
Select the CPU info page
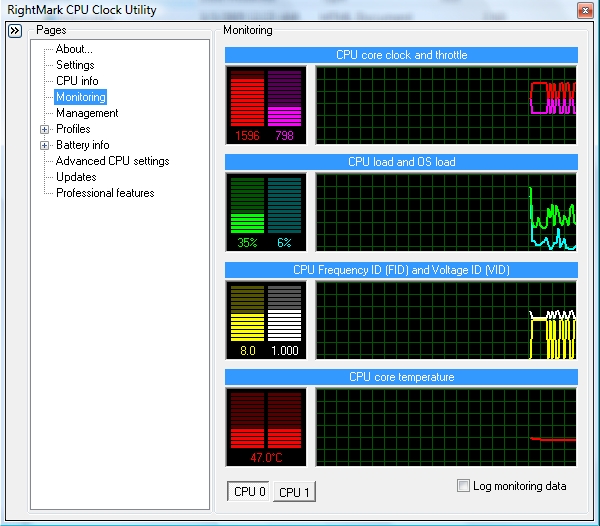point(77,81)
